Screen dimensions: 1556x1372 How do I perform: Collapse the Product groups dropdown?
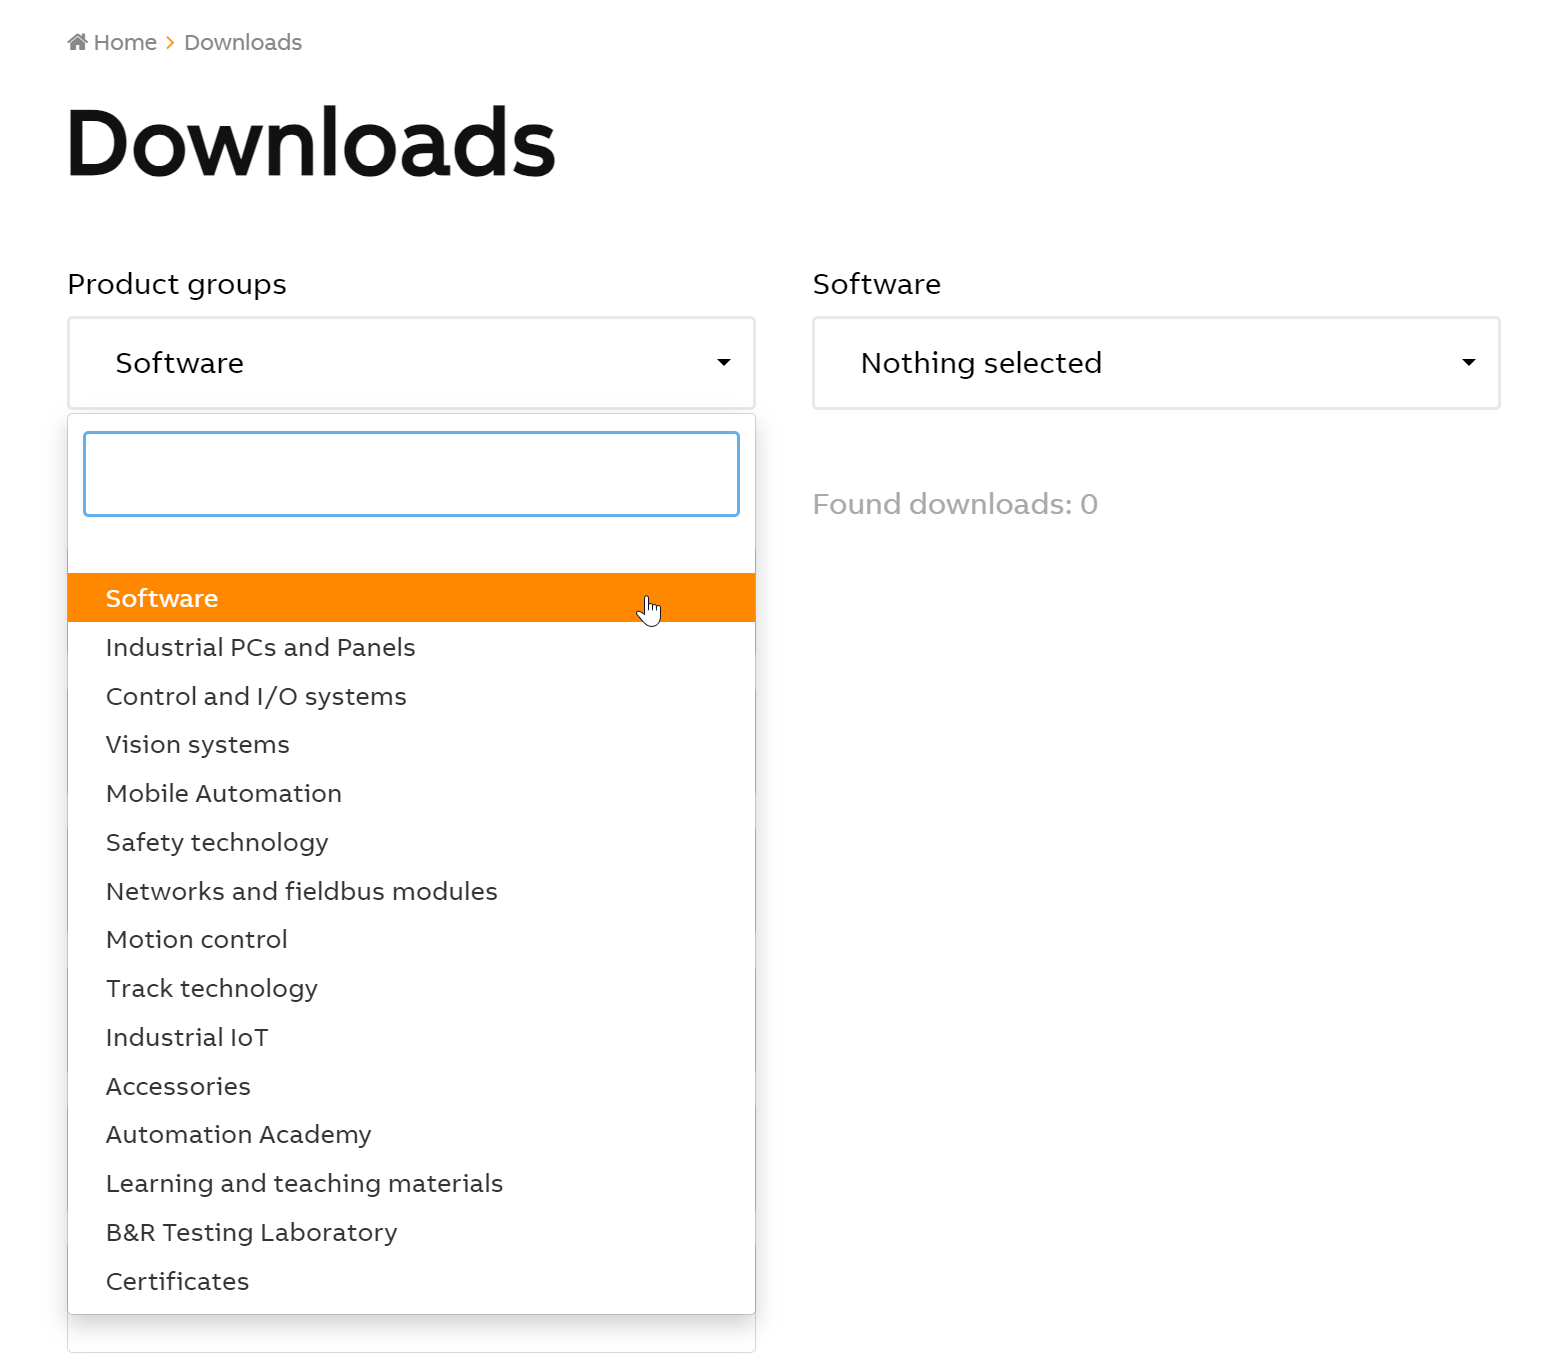411,363
